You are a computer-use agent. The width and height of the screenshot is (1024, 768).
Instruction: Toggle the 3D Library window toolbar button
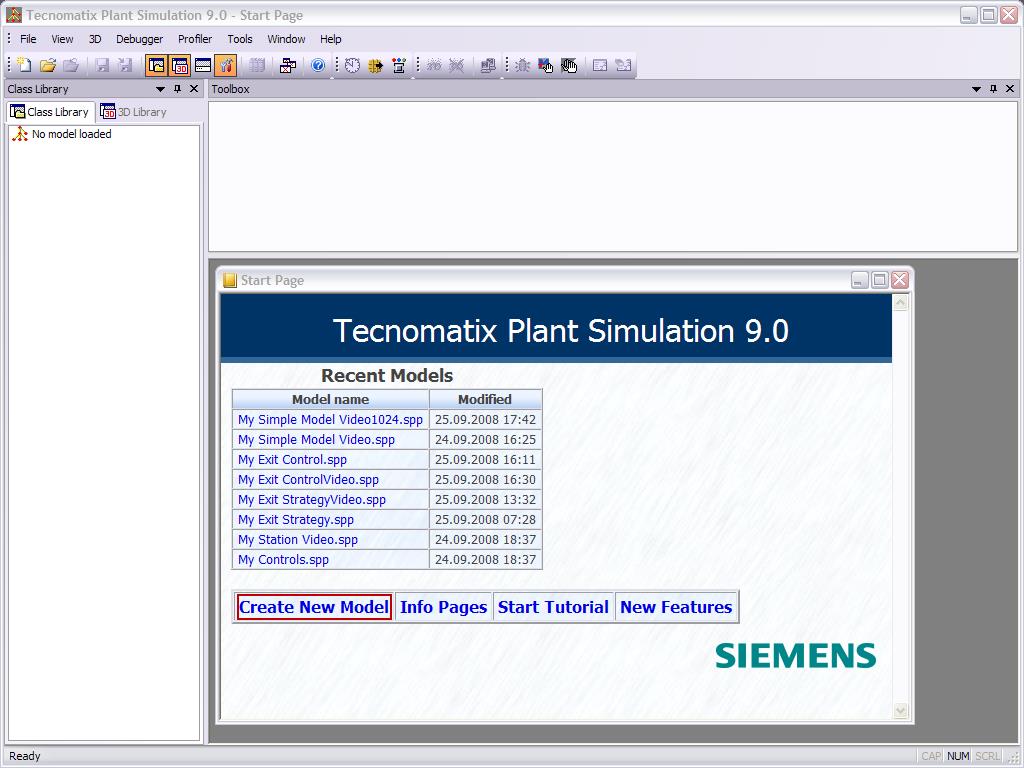(x=180, y=65)
